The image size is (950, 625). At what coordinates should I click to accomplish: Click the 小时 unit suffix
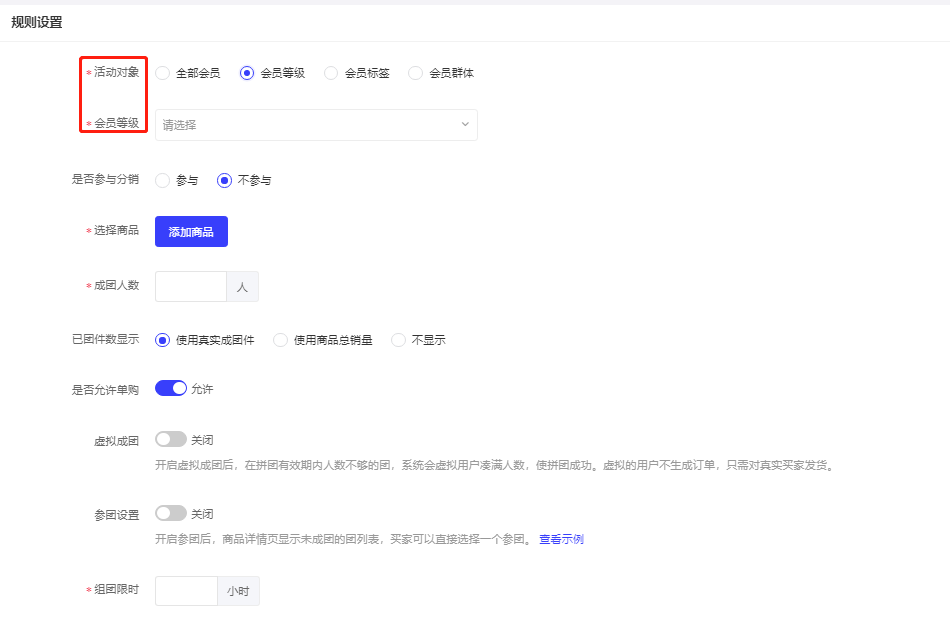click(x=238, y=591)
